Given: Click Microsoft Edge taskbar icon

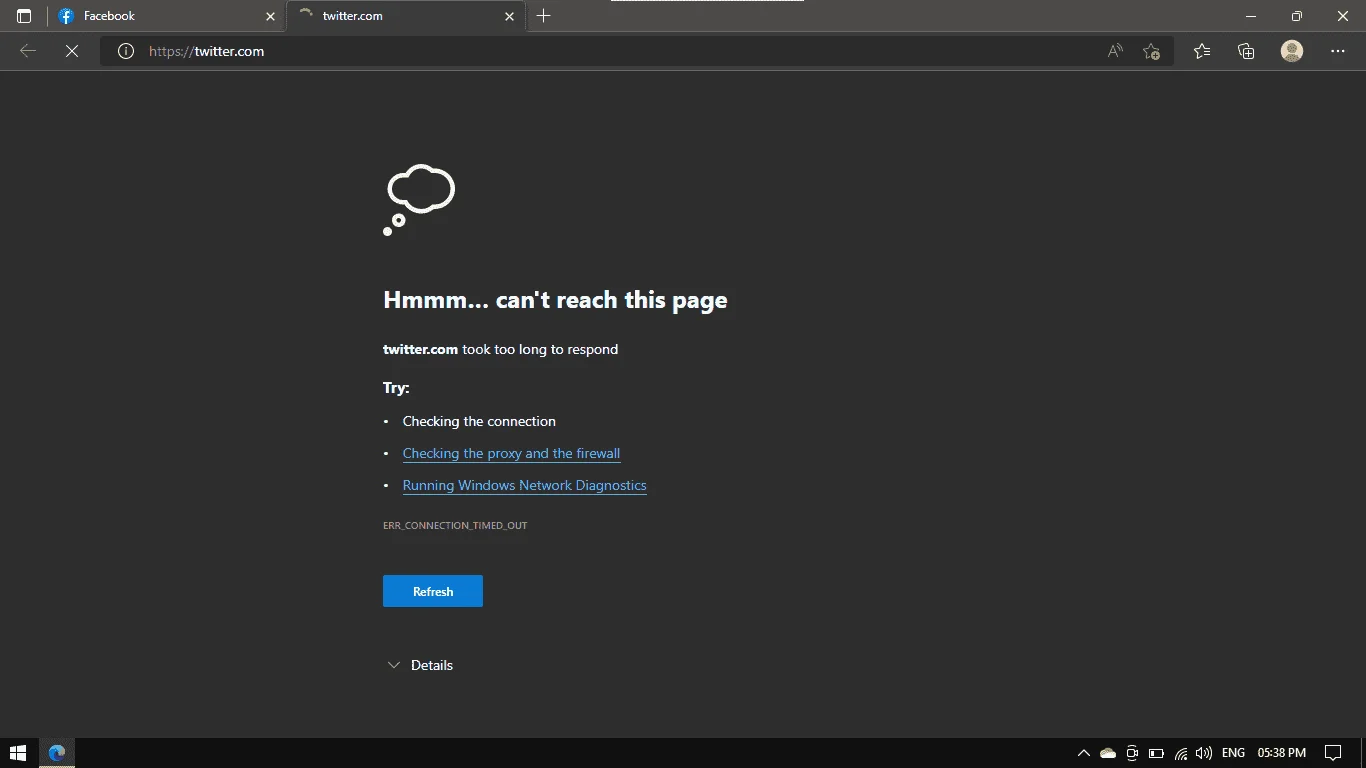Looking at the screenshot, I should (57, 753).
